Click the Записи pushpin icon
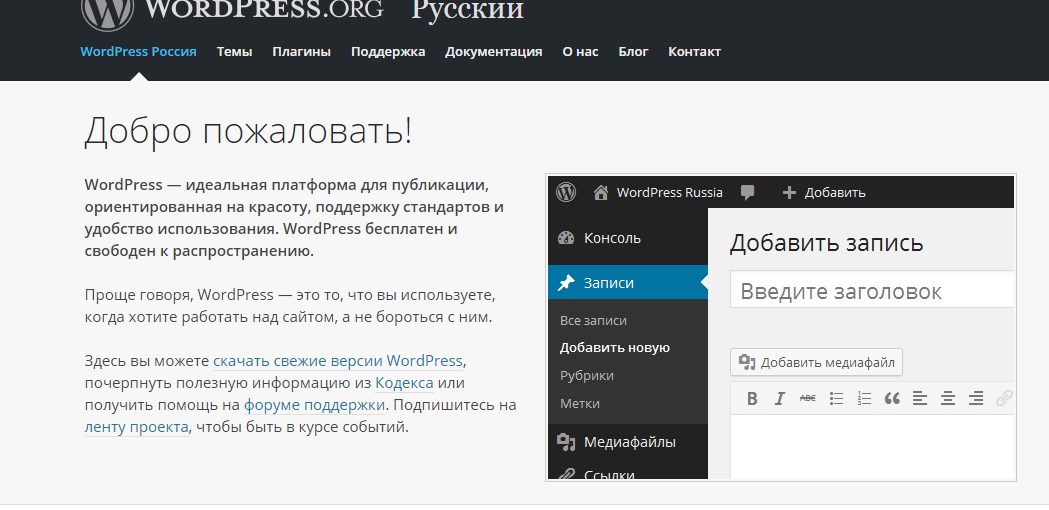The image size is (1049, 510). [x=566, y=283]
